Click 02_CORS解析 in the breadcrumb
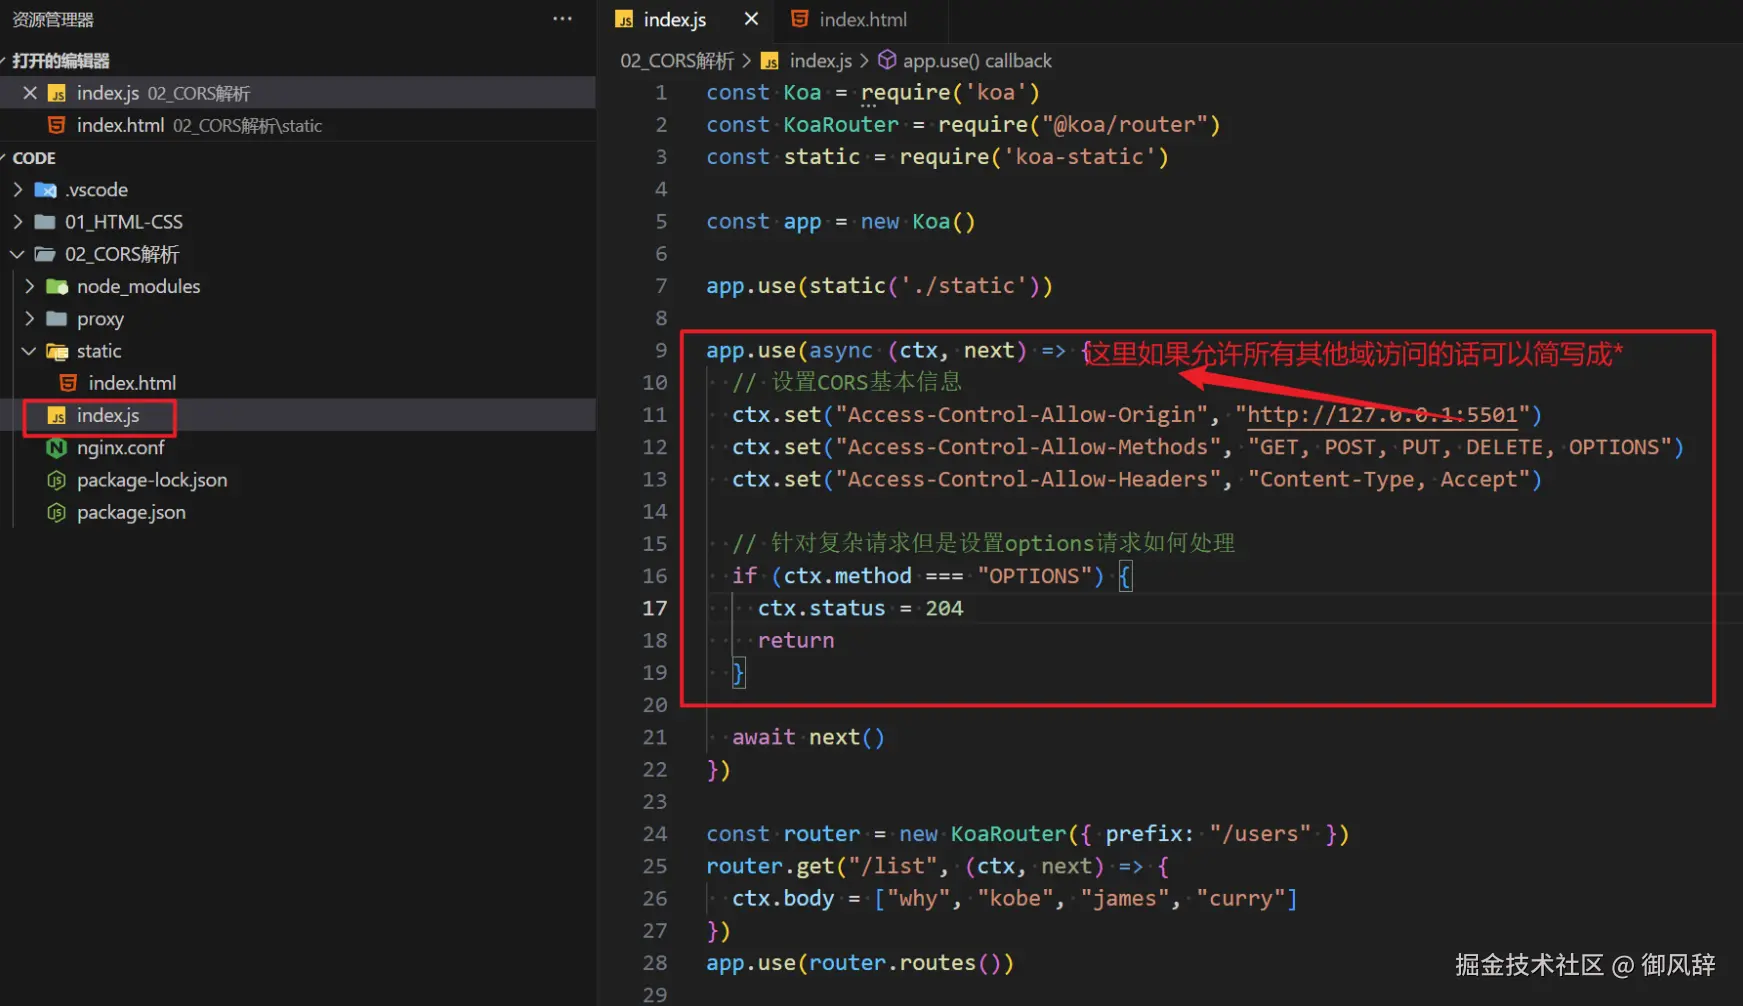 677,61
